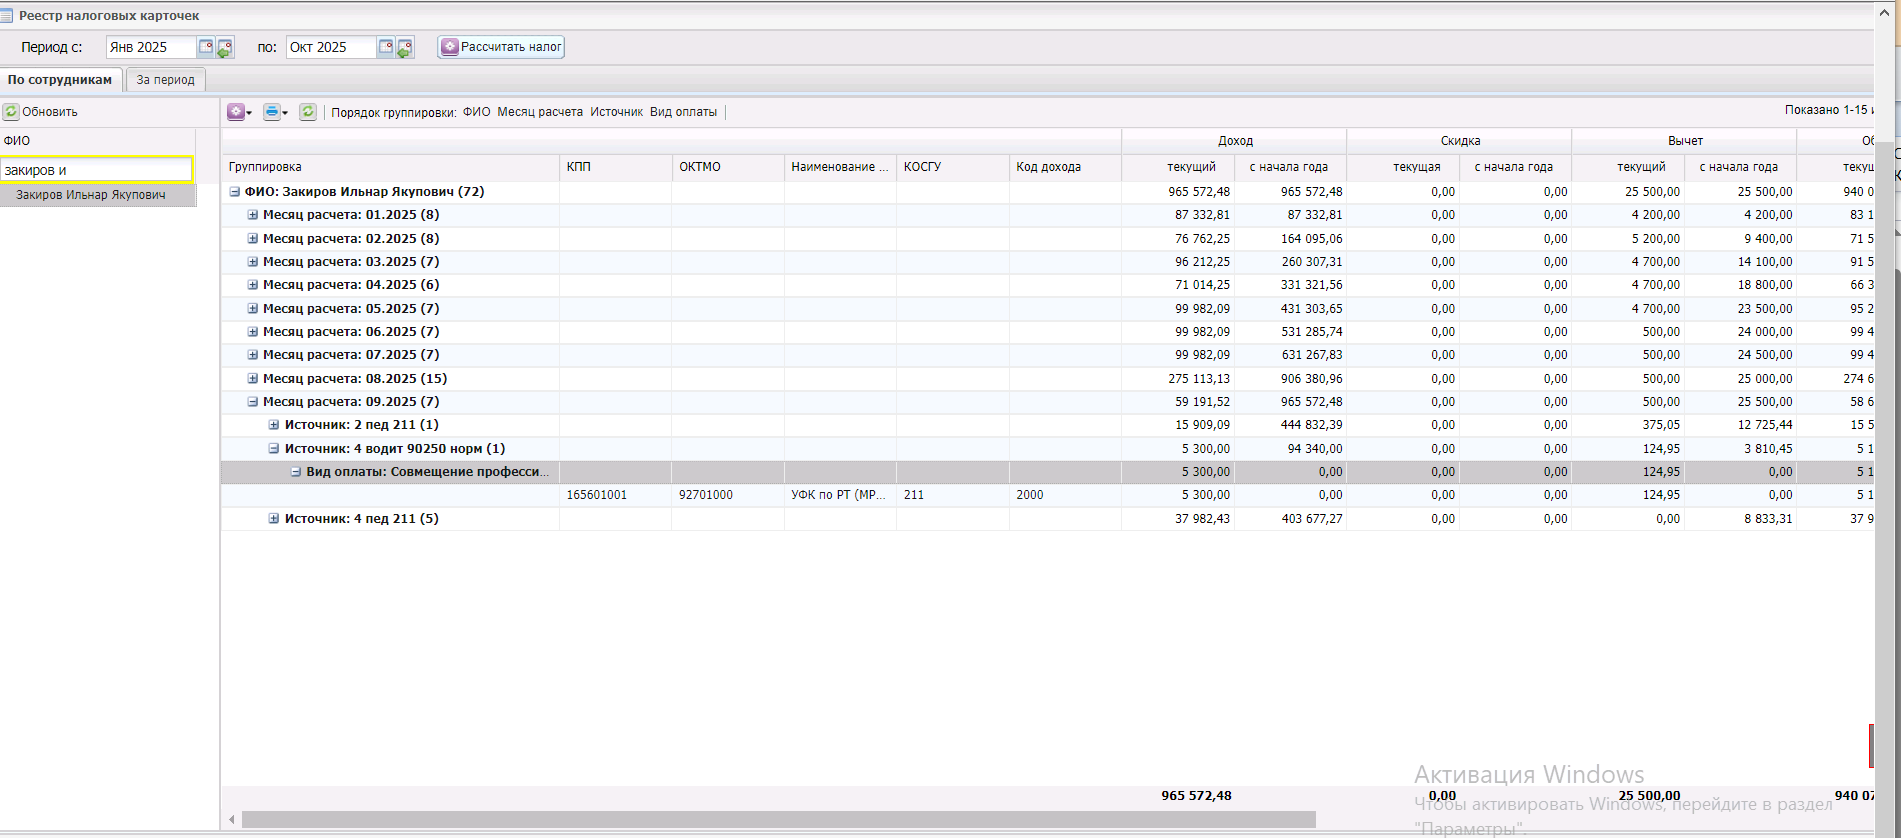Click the 275 113,13 income cell for 08.2025
Image resolution: width=1901 pixels, height=838 pixels.
1178,379
